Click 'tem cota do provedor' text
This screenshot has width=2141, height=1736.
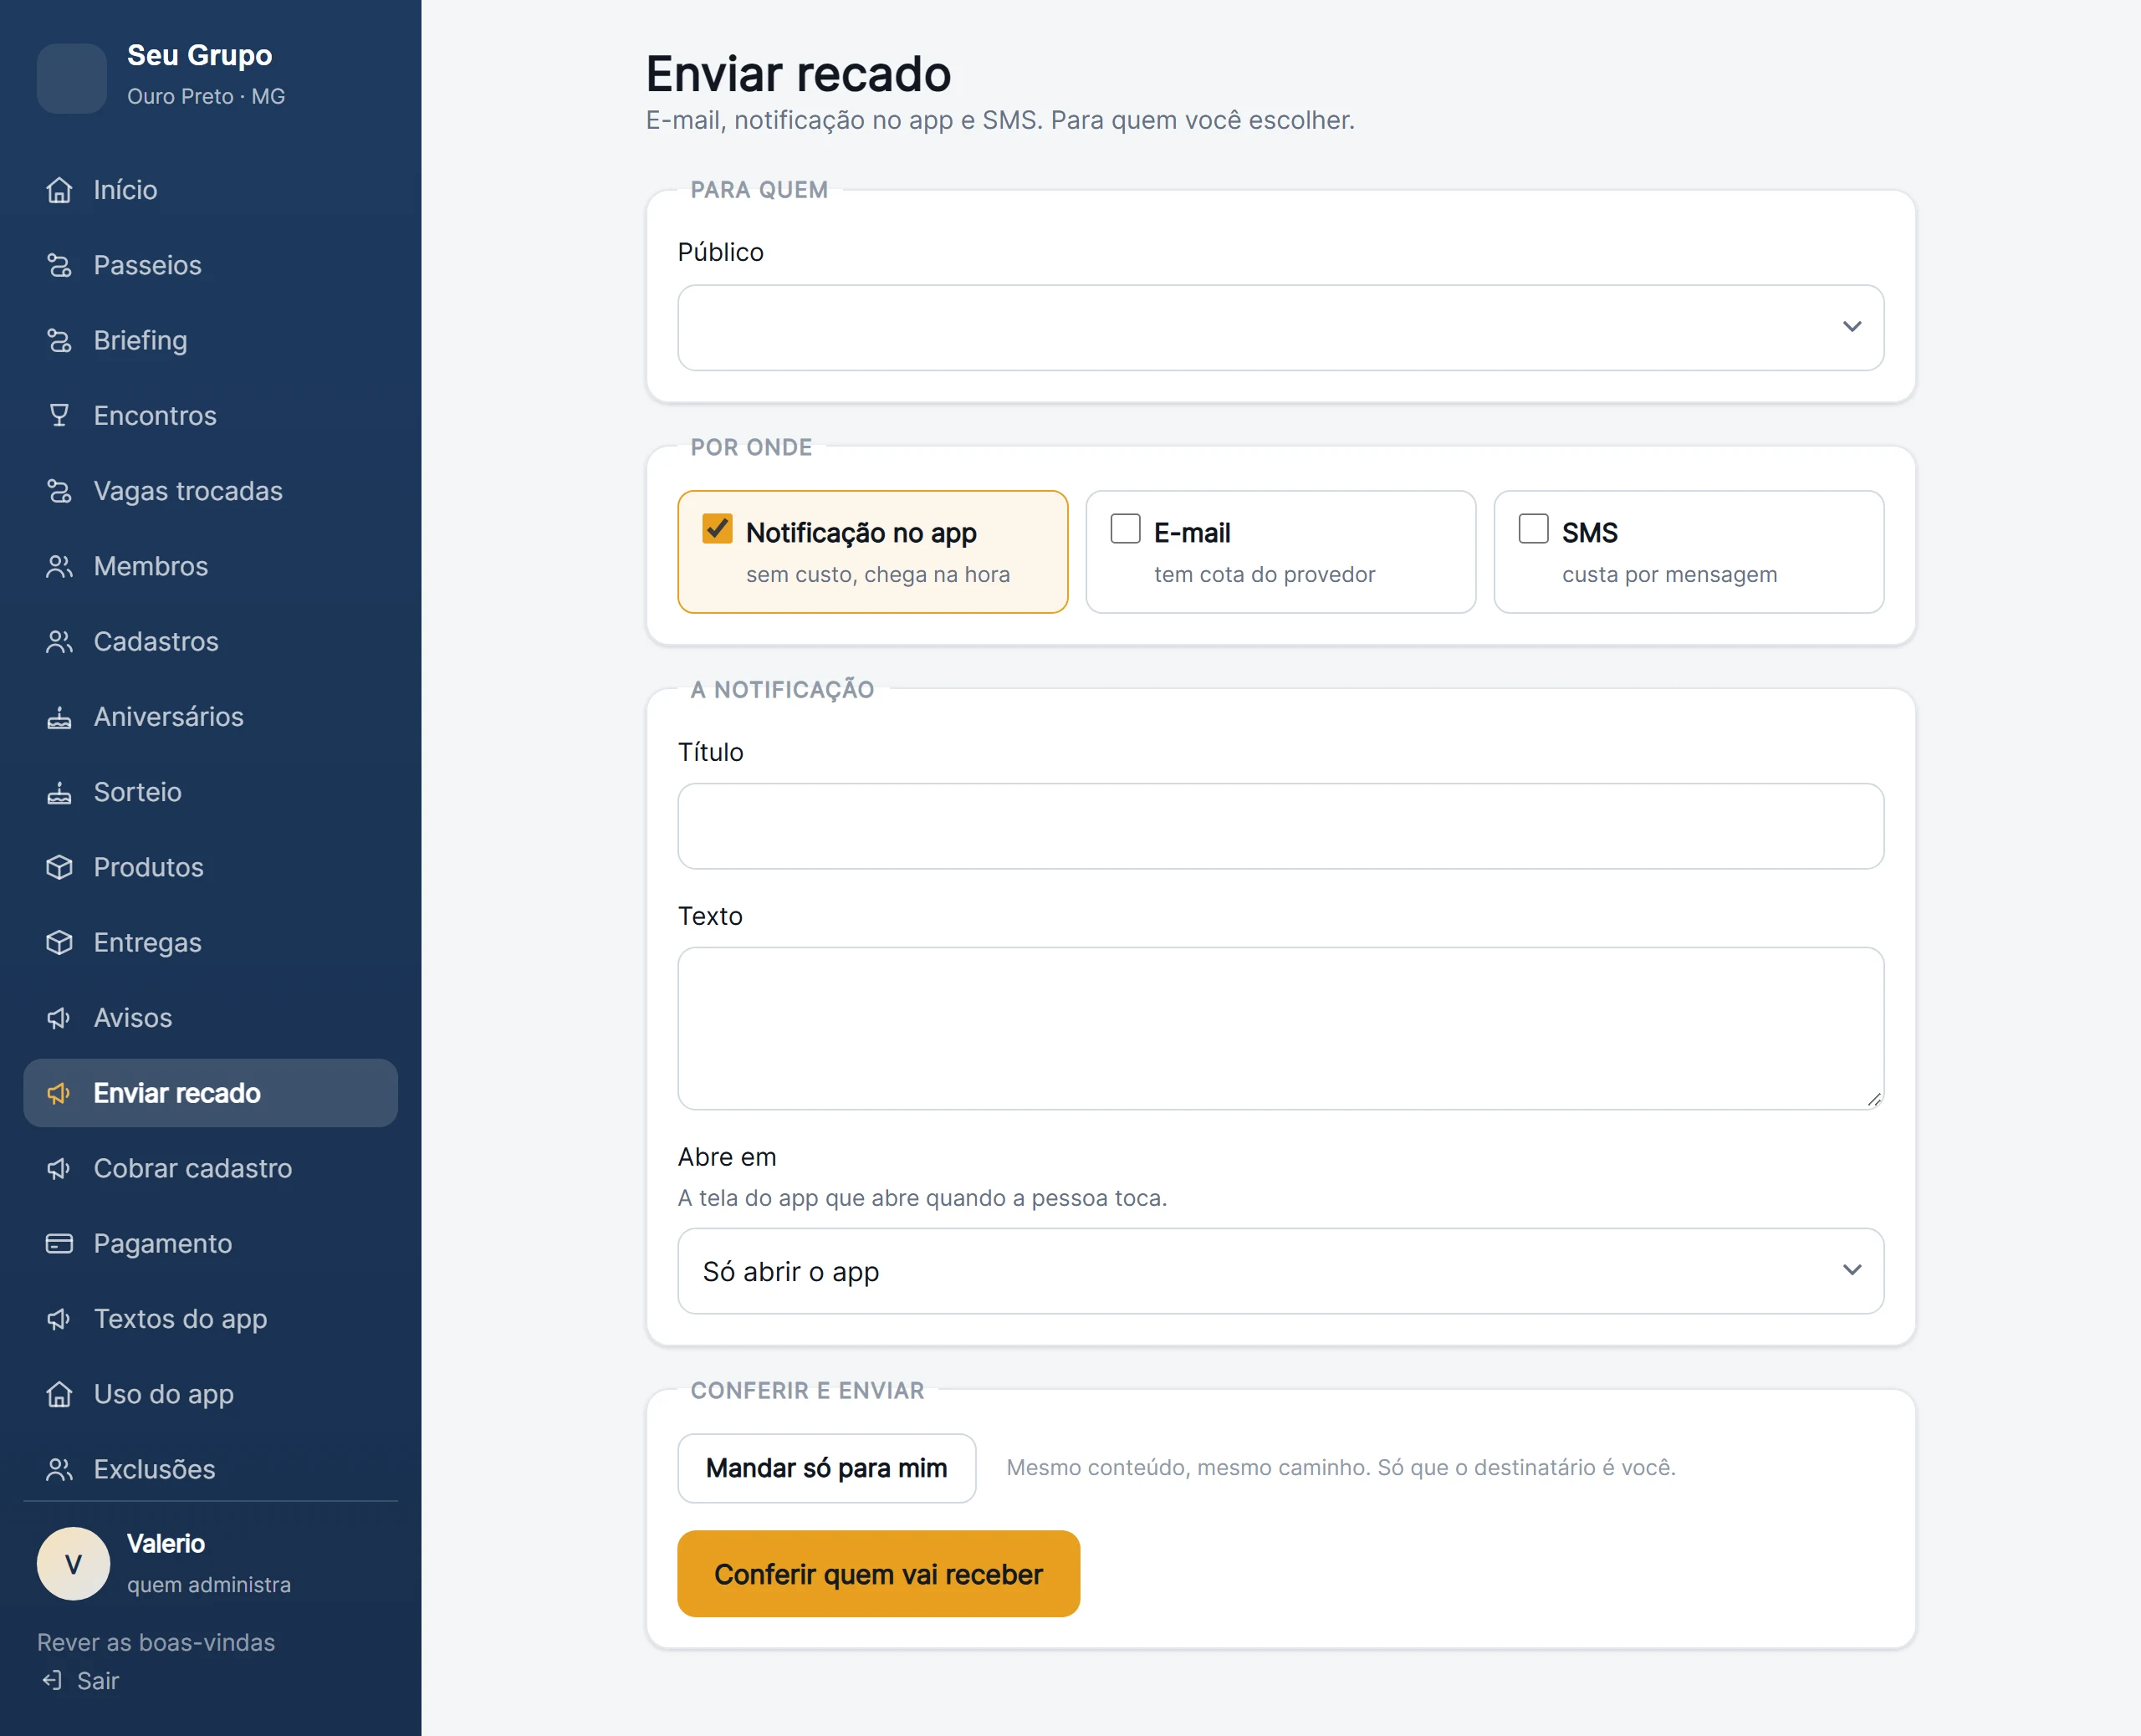(1264, 575)
